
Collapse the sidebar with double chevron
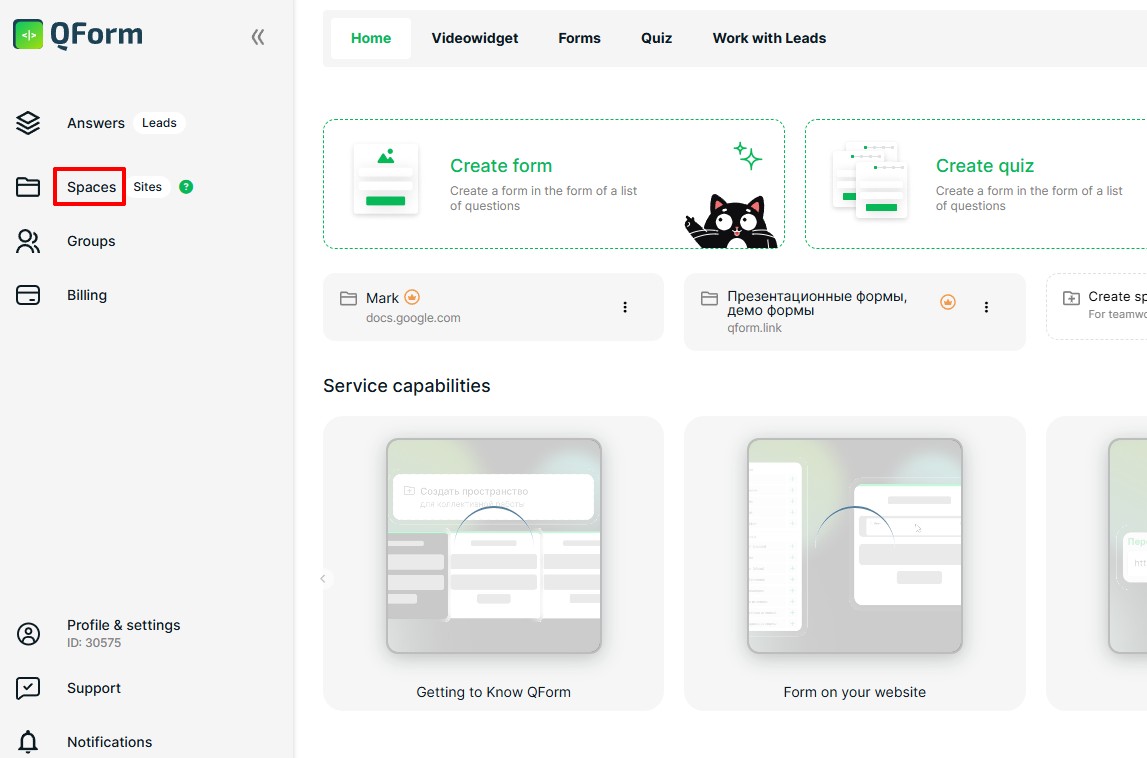pyautogui.click(x=258, y=38)
